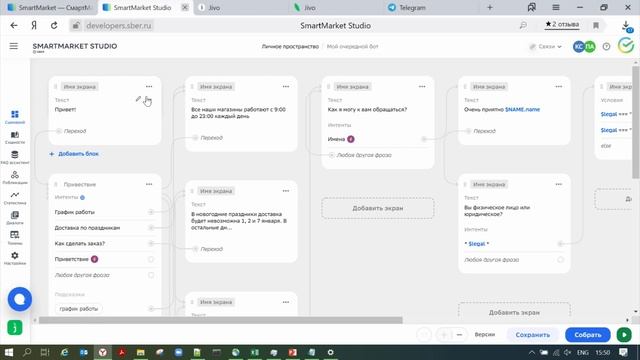The width and height of the screenshot is (640, 360).
Task: Open the hamburger menu beside SmartMarket Studio
Action: click(x=14, y=46)
